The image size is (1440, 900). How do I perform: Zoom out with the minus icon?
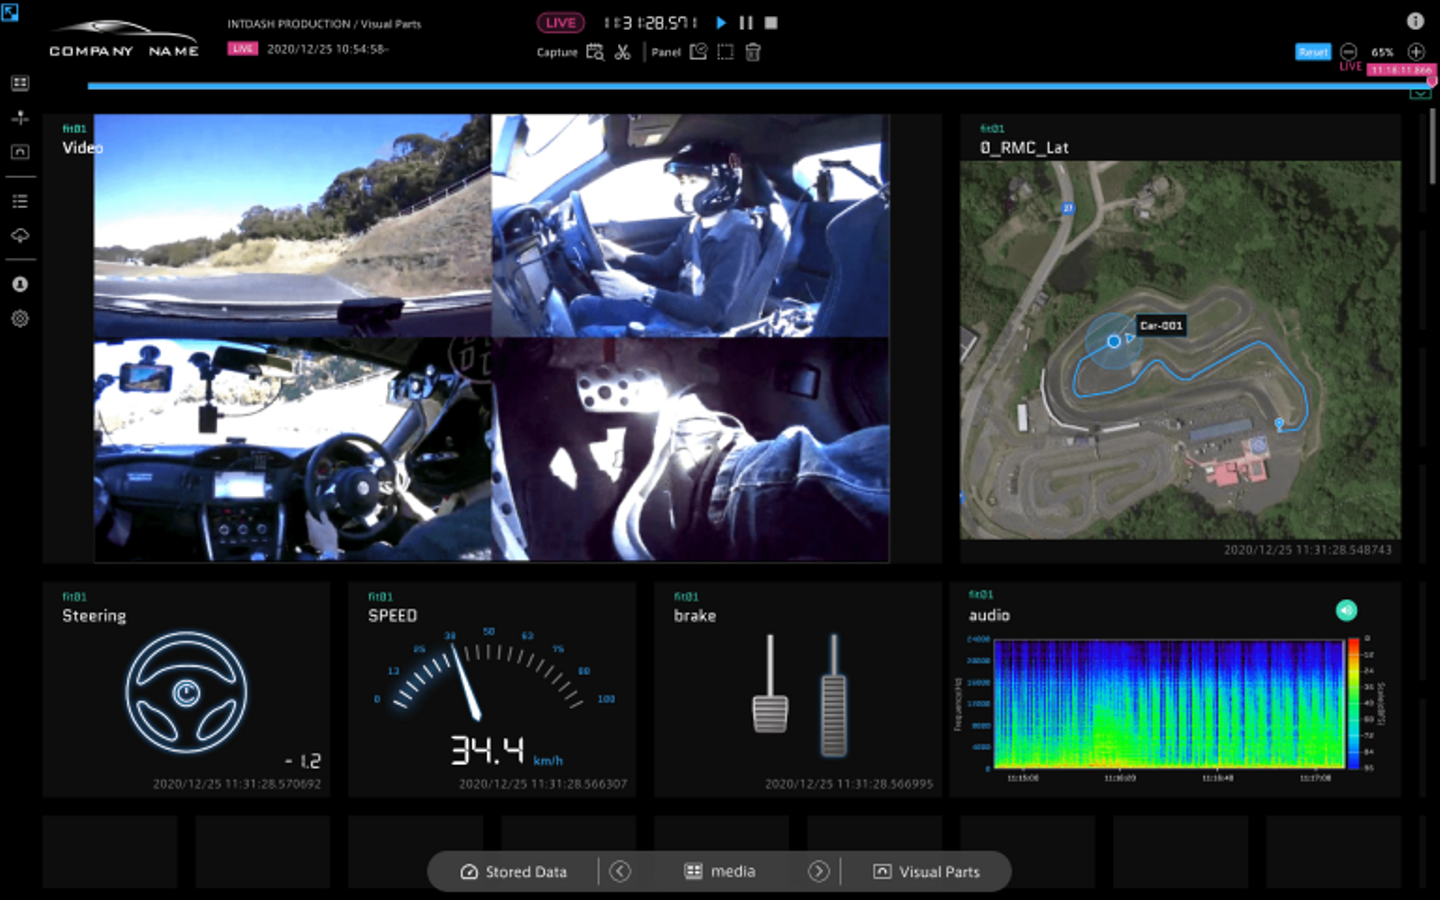(x=1349, y=51)
